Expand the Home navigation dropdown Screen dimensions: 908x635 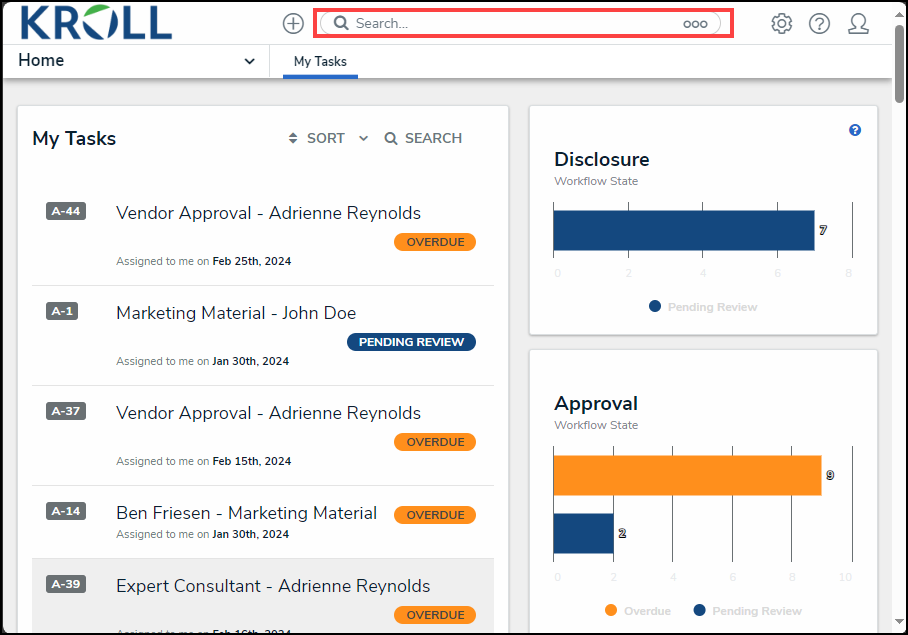(x=249, y=61)
